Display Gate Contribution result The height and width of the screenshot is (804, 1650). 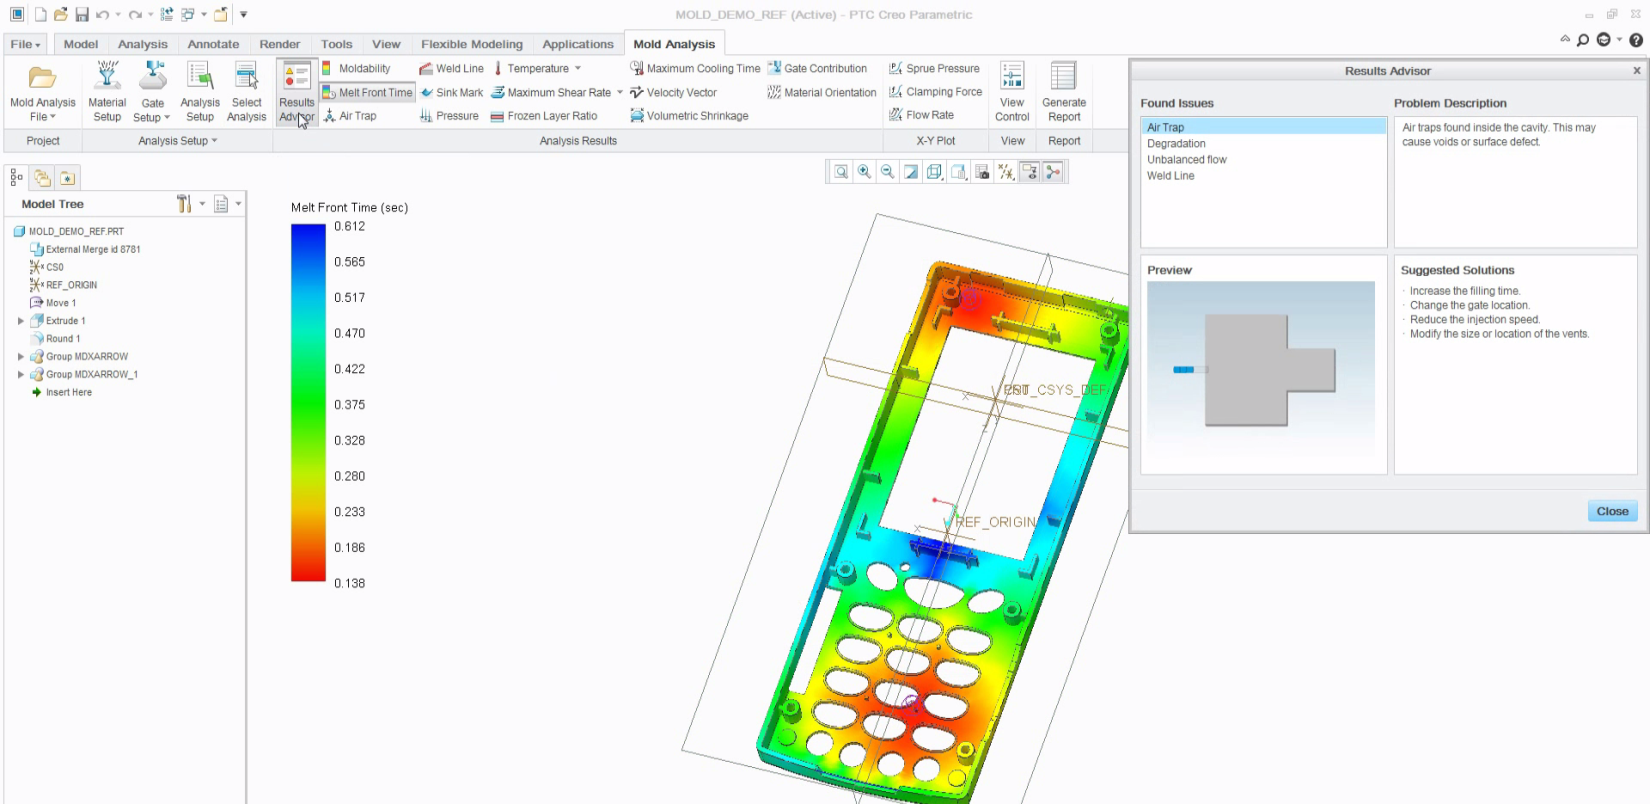coord(817,68)
